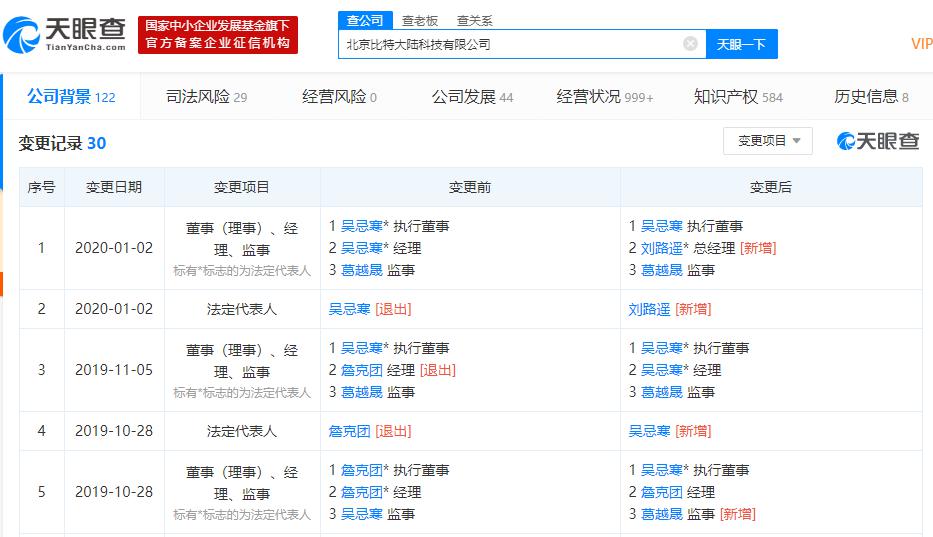Viewport: 933px width, 537px height.
Task: Click the red 官方备案企业征信机构 banner
Action: click(x=218, y=35)
